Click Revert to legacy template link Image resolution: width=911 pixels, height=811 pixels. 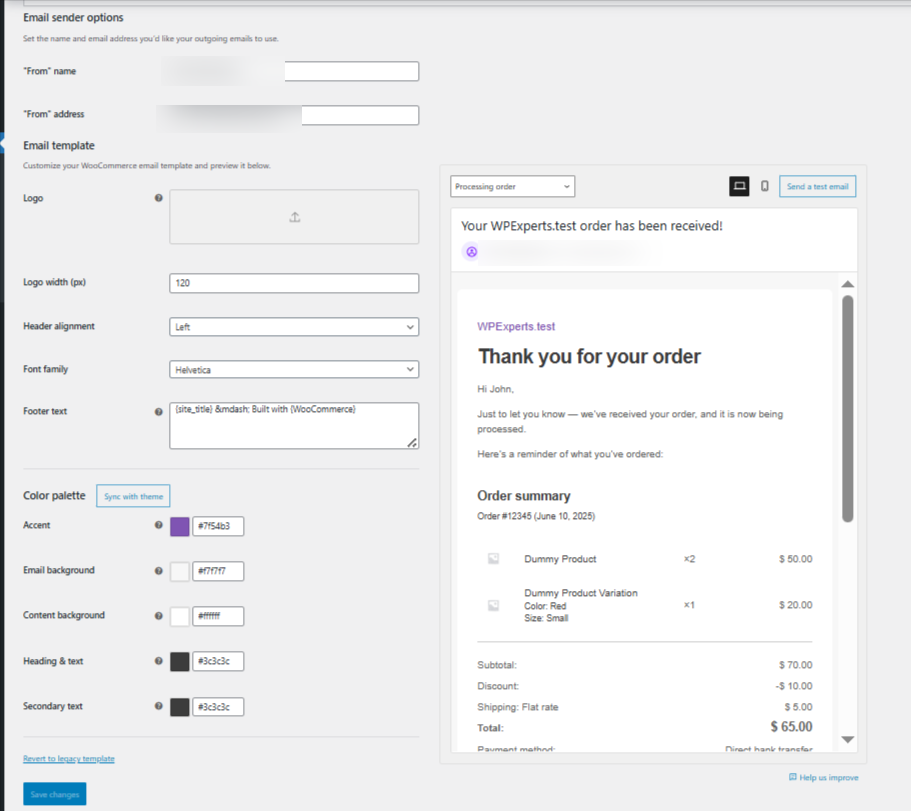point(68,758)
